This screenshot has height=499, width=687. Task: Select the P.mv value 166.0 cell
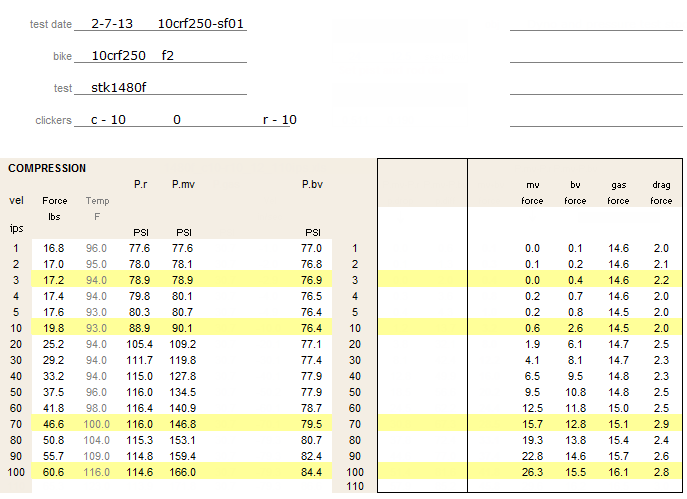[182, 471]
